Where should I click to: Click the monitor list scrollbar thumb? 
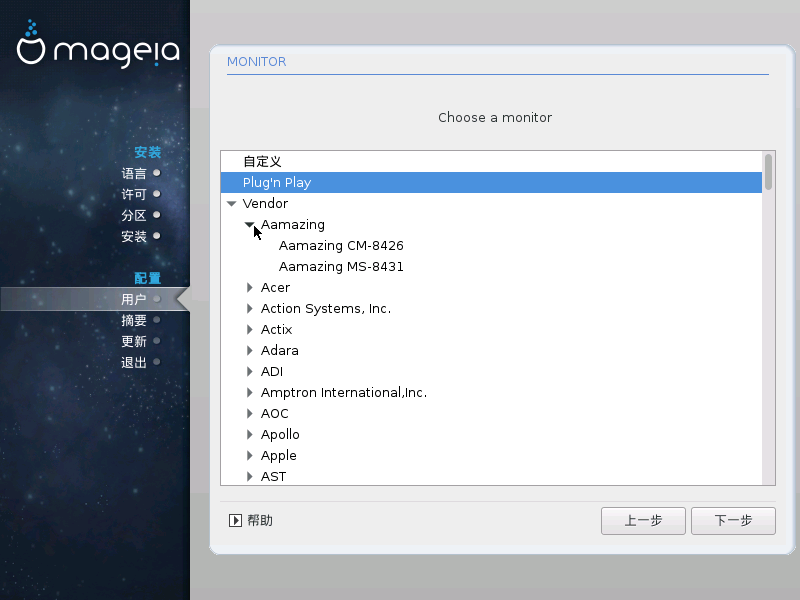coord(768,171)
